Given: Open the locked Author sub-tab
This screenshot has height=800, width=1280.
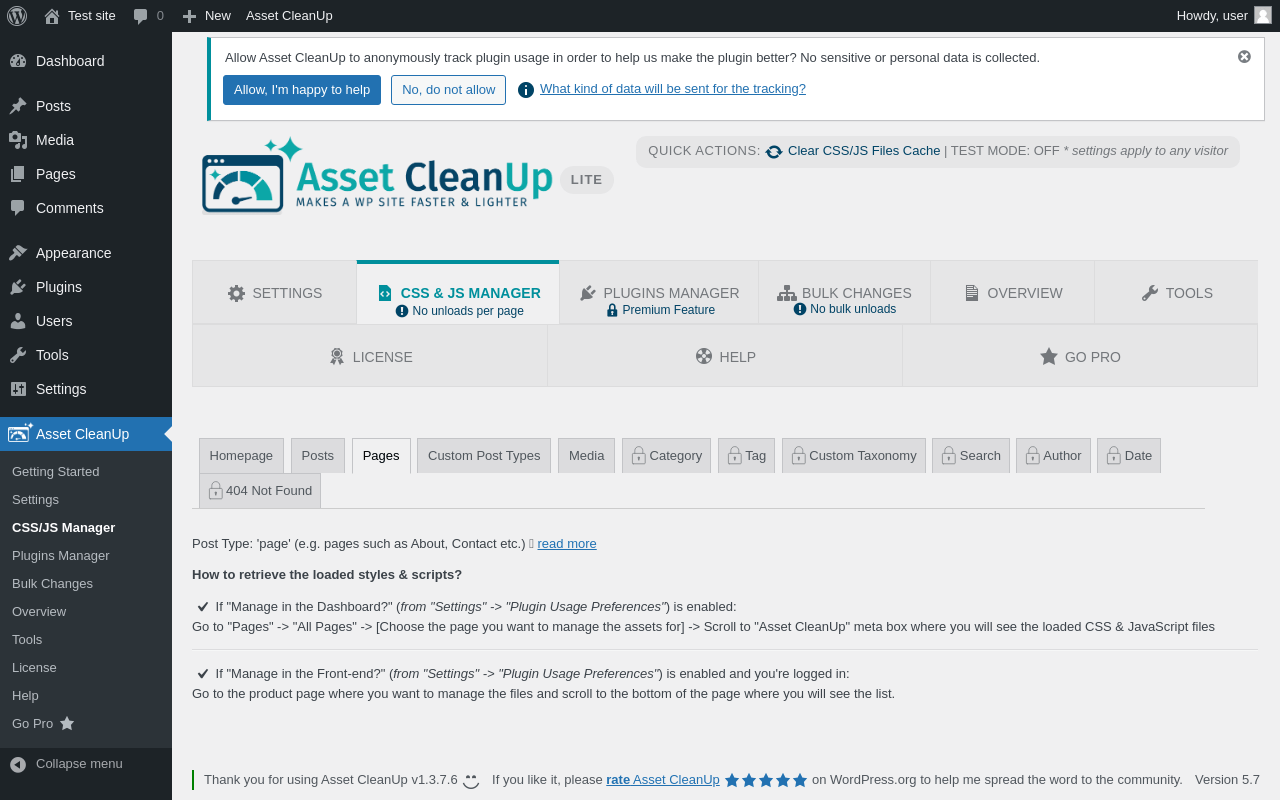Looking at the screenshot, I should coord(1054,456).
